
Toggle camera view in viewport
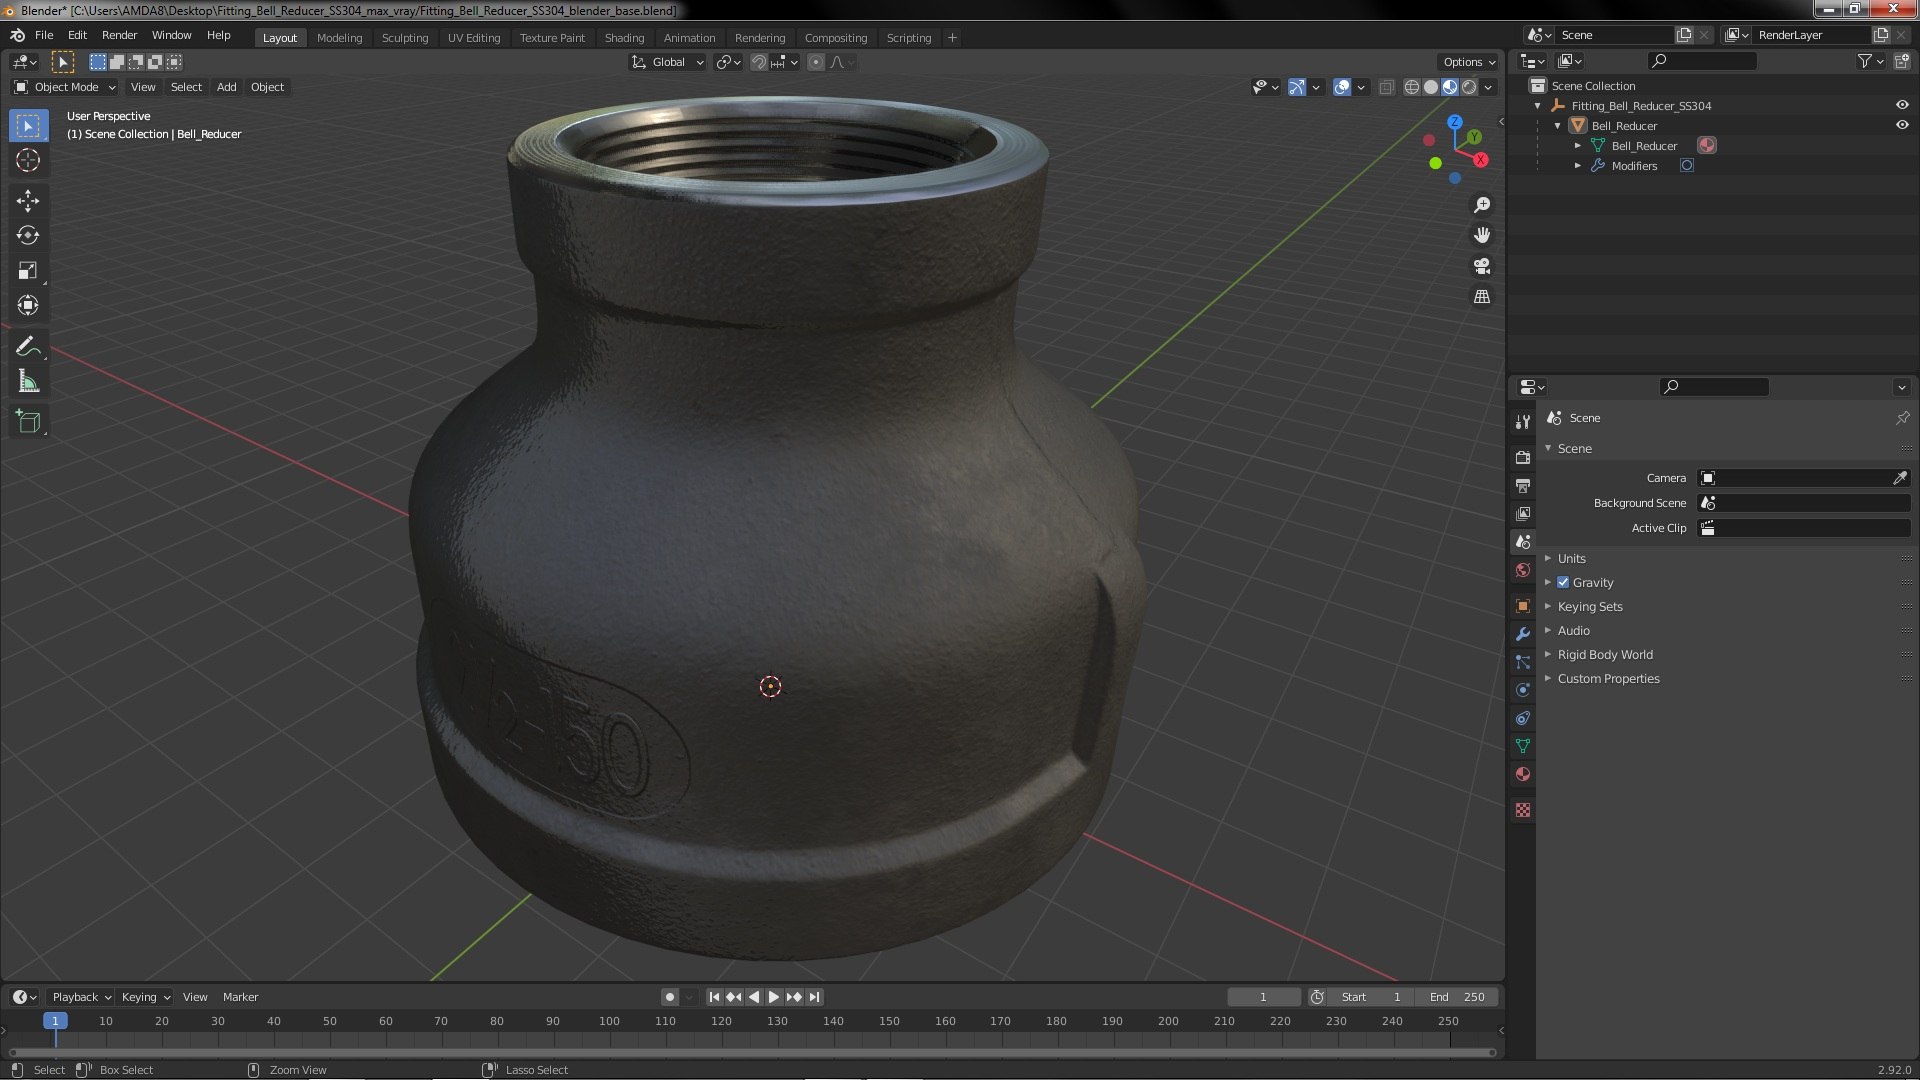[1482, 266]
